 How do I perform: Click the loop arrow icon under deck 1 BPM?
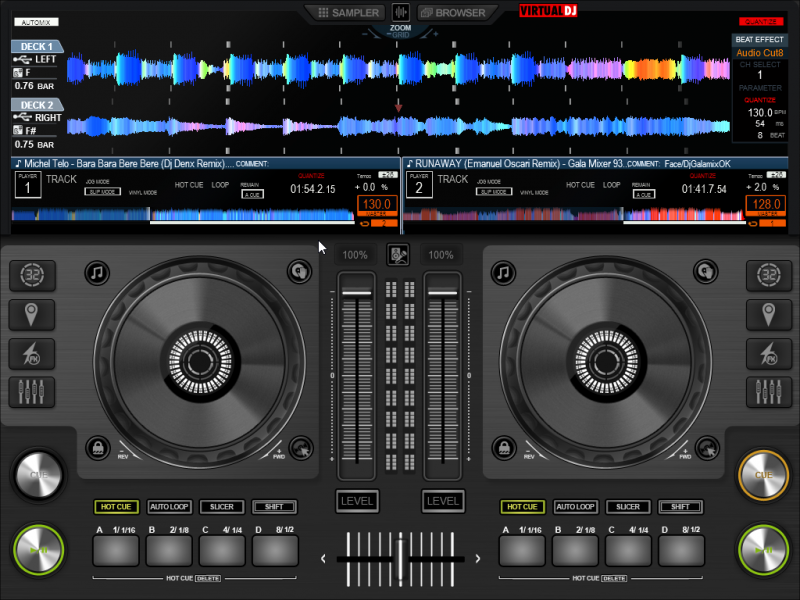pyautogui.click(x=364, y=224)
